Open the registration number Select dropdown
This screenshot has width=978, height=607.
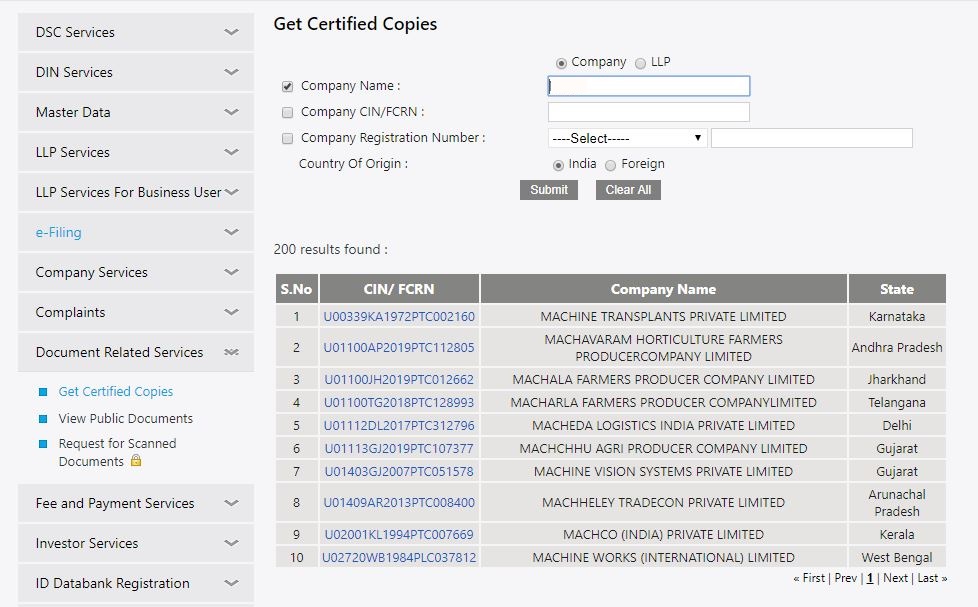tap(627, 138)
